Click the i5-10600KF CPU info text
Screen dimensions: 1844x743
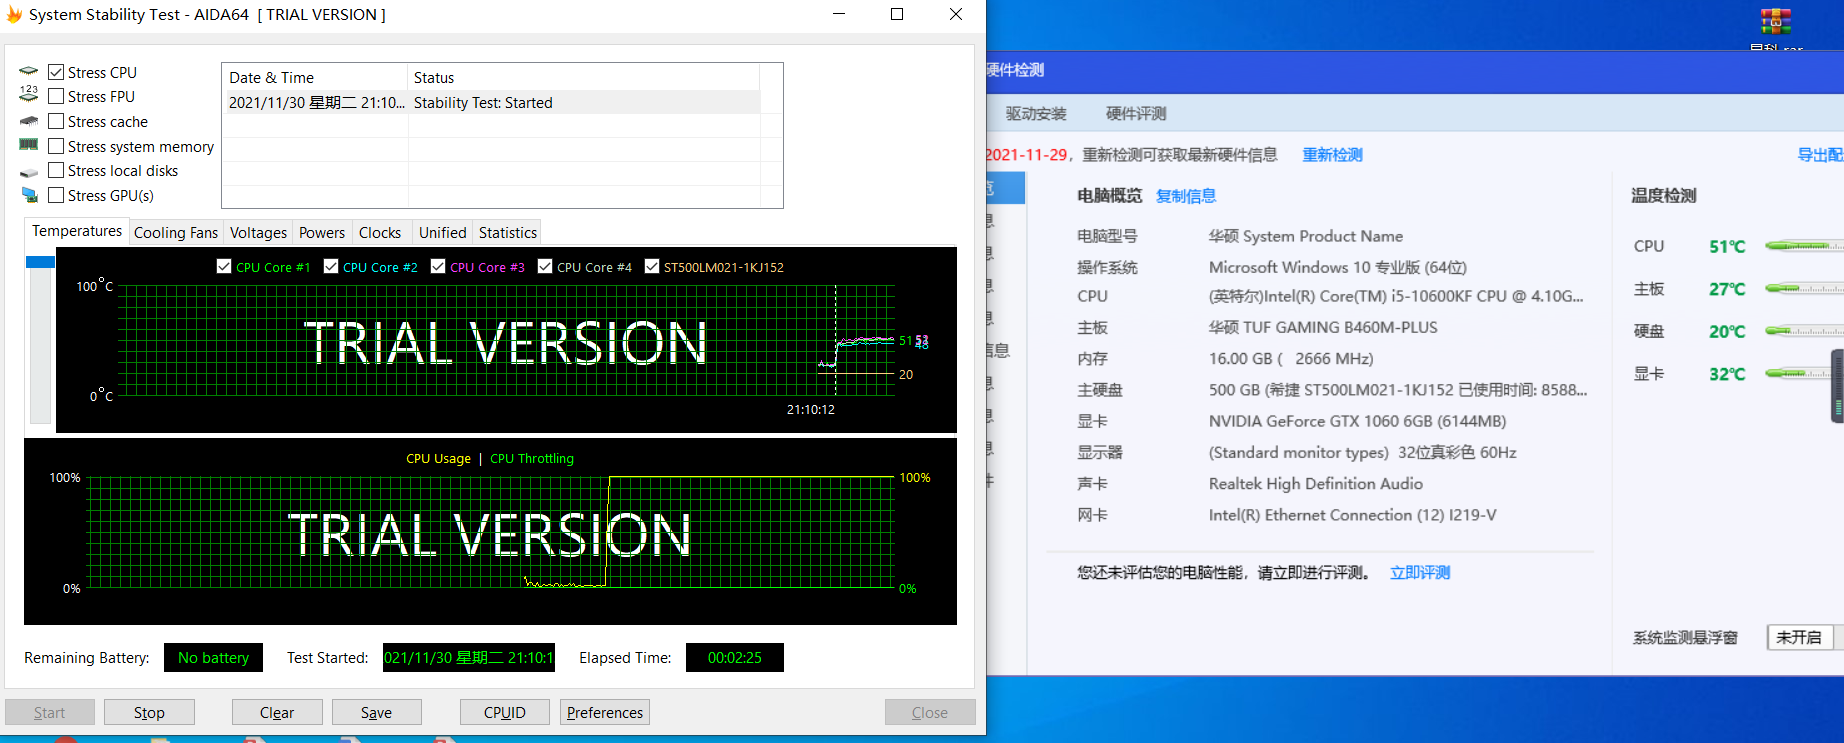pyautogui.click(x=1396, y=297)
